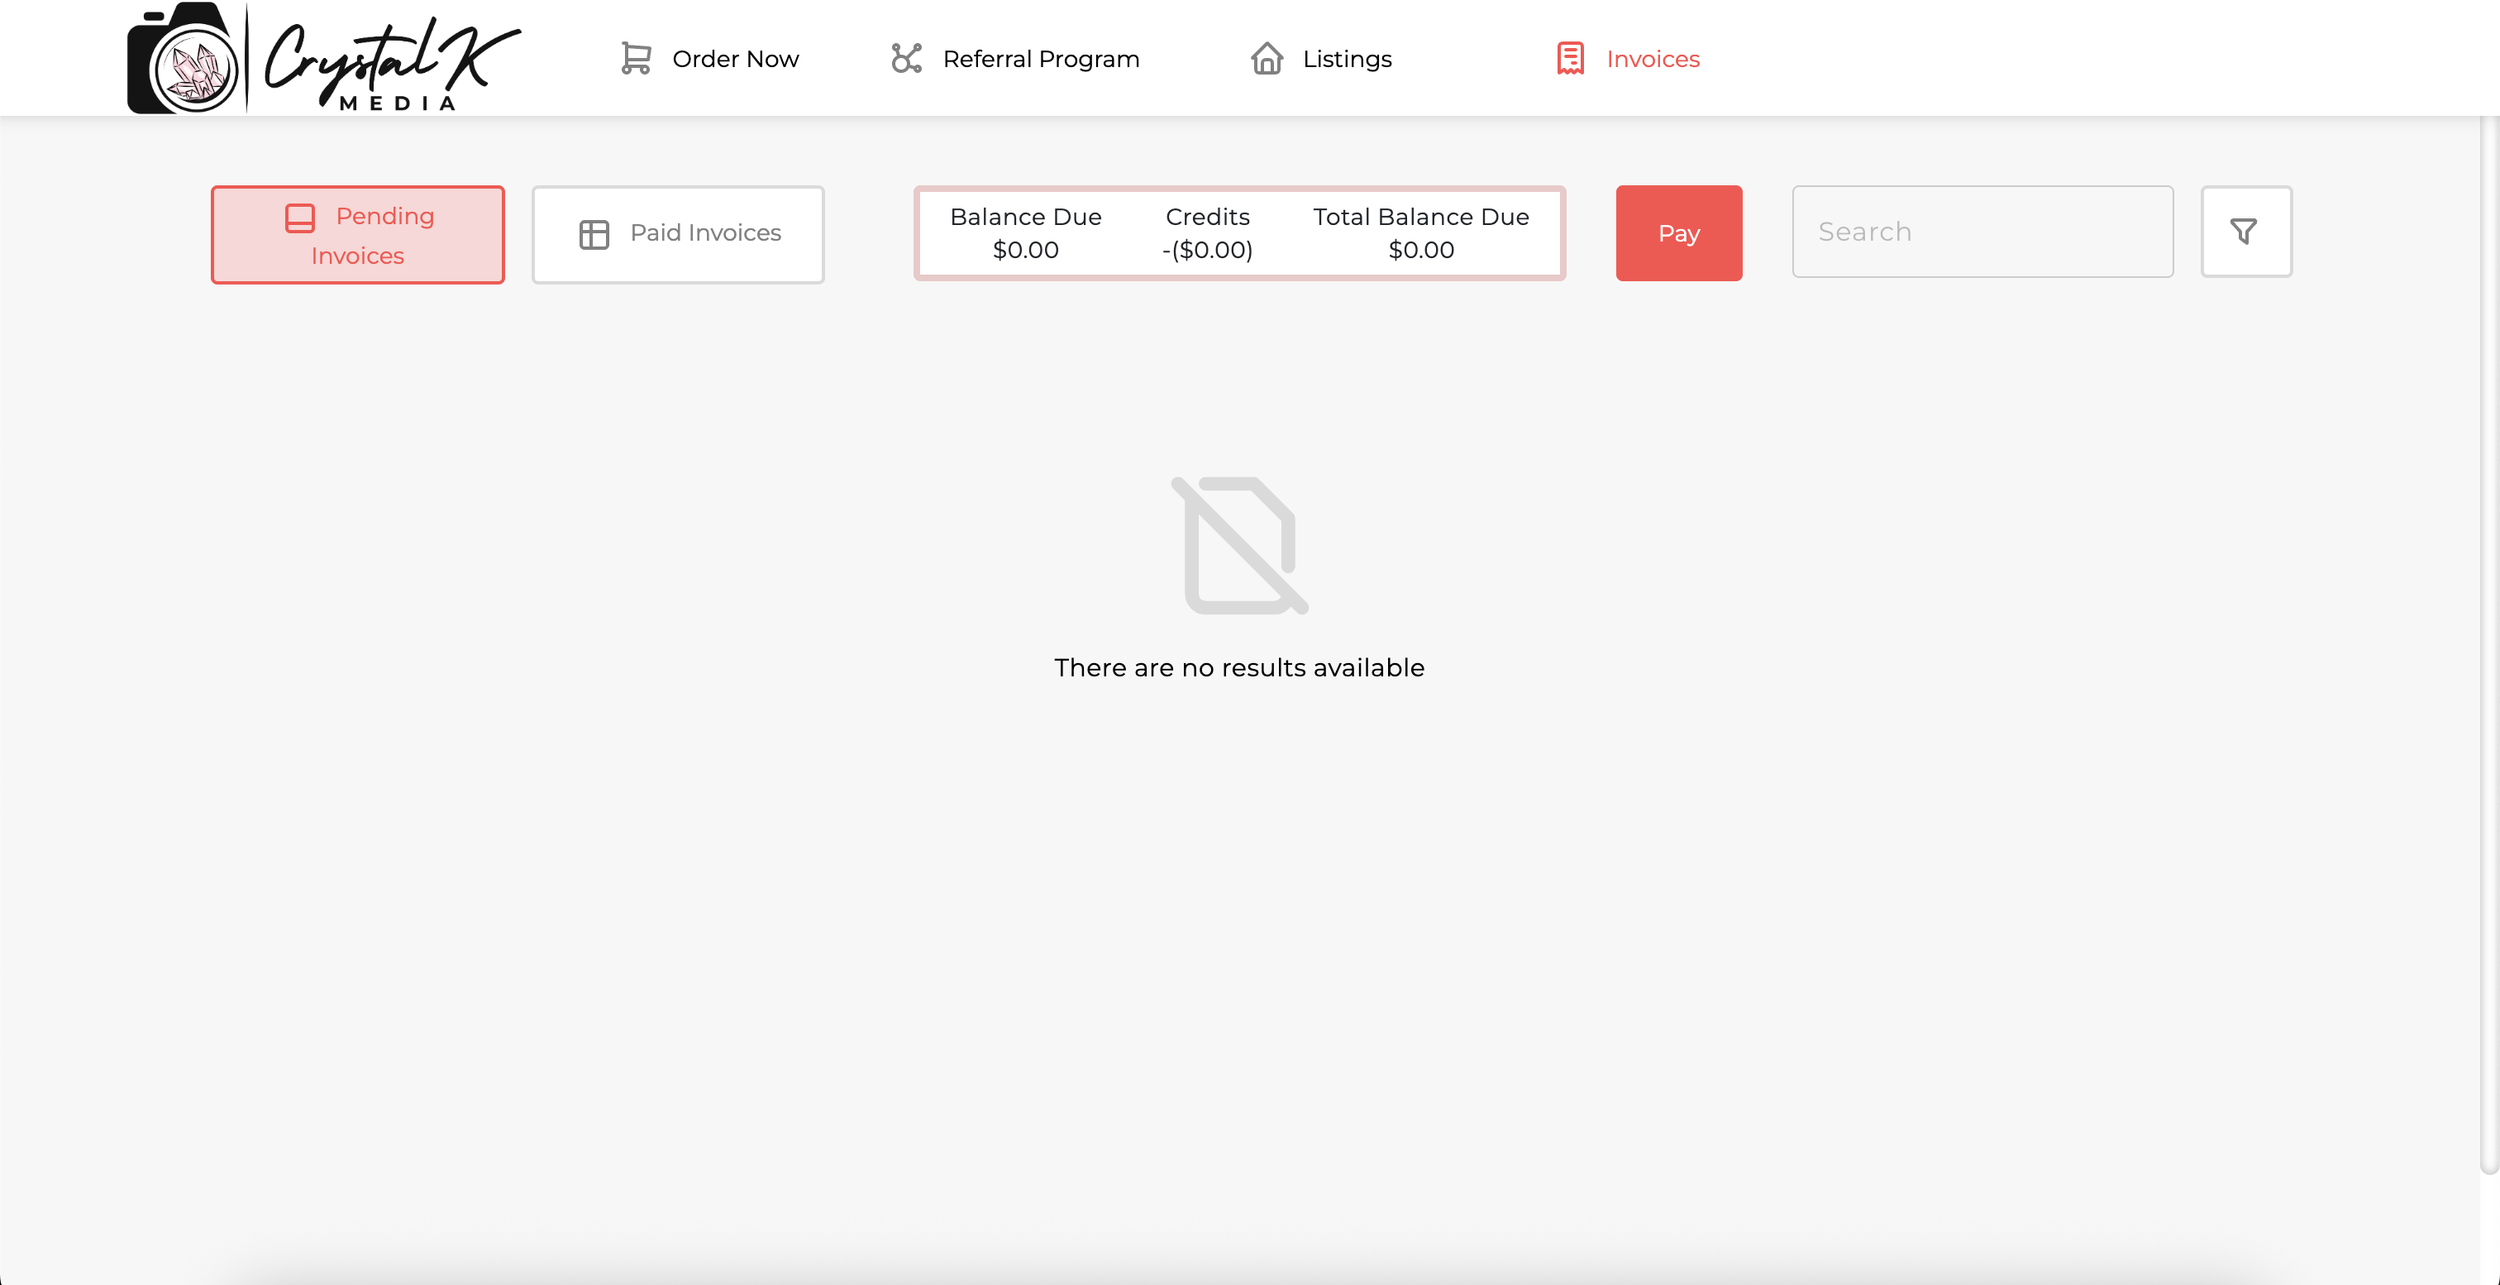The image size is (2500, 1285).
Task: Click the Pending Invoices tab icon
Action: 300,218
